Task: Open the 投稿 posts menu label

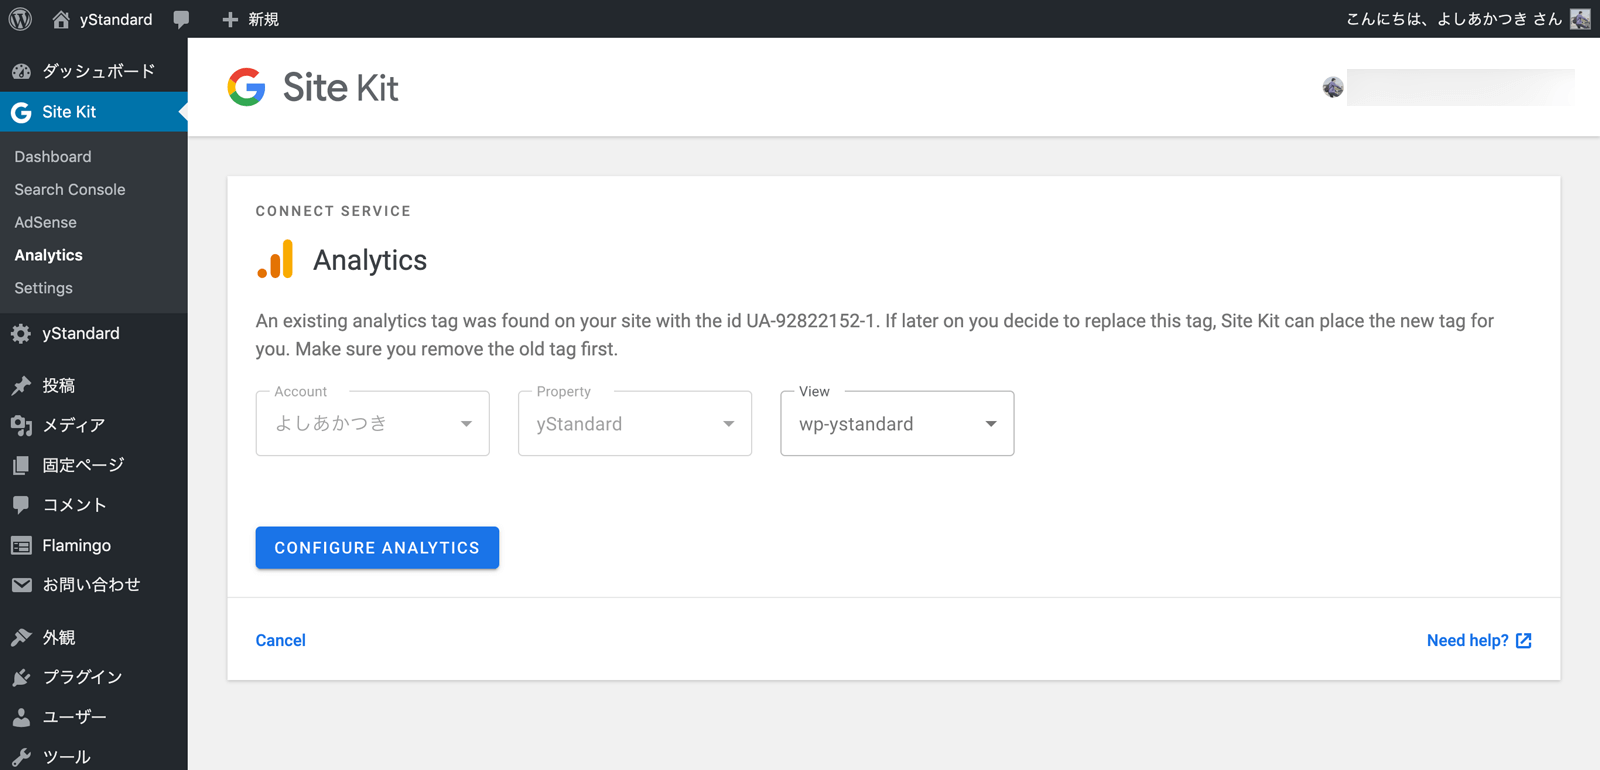Action: click(59, 385)
